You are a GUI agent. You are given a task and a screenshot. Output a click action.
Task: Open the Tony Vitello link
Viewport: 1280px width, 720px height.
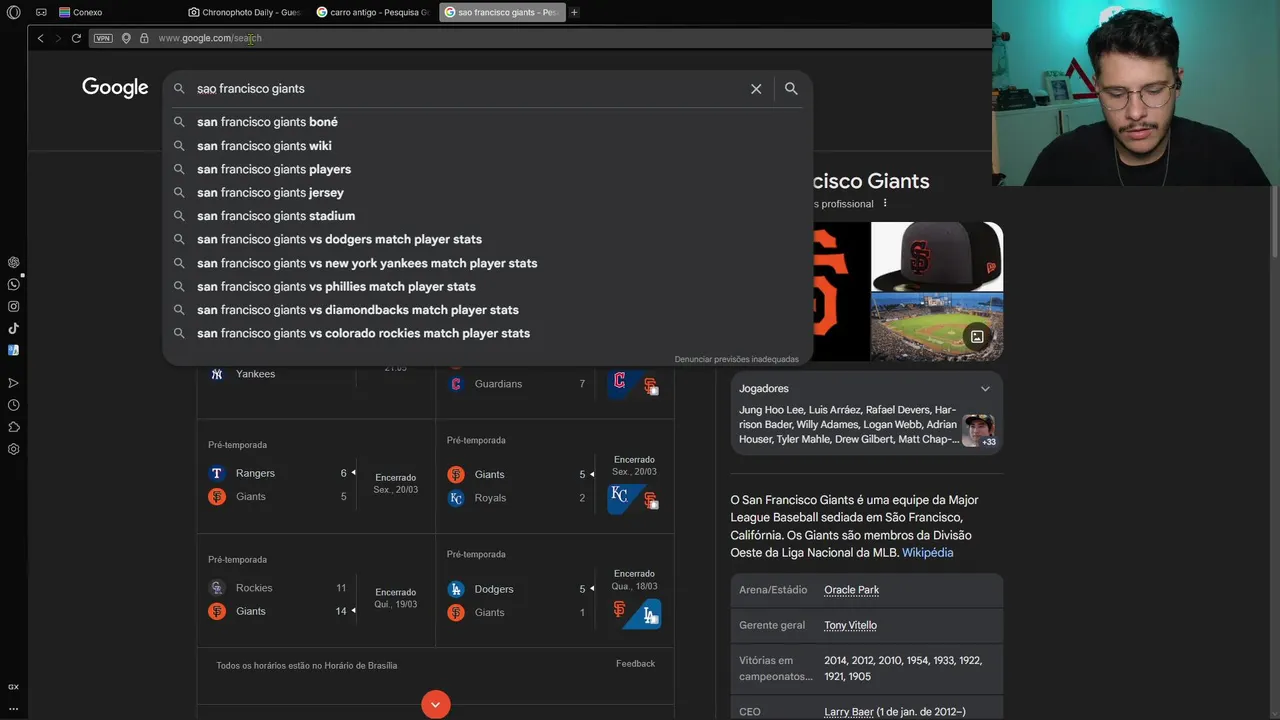850,625
